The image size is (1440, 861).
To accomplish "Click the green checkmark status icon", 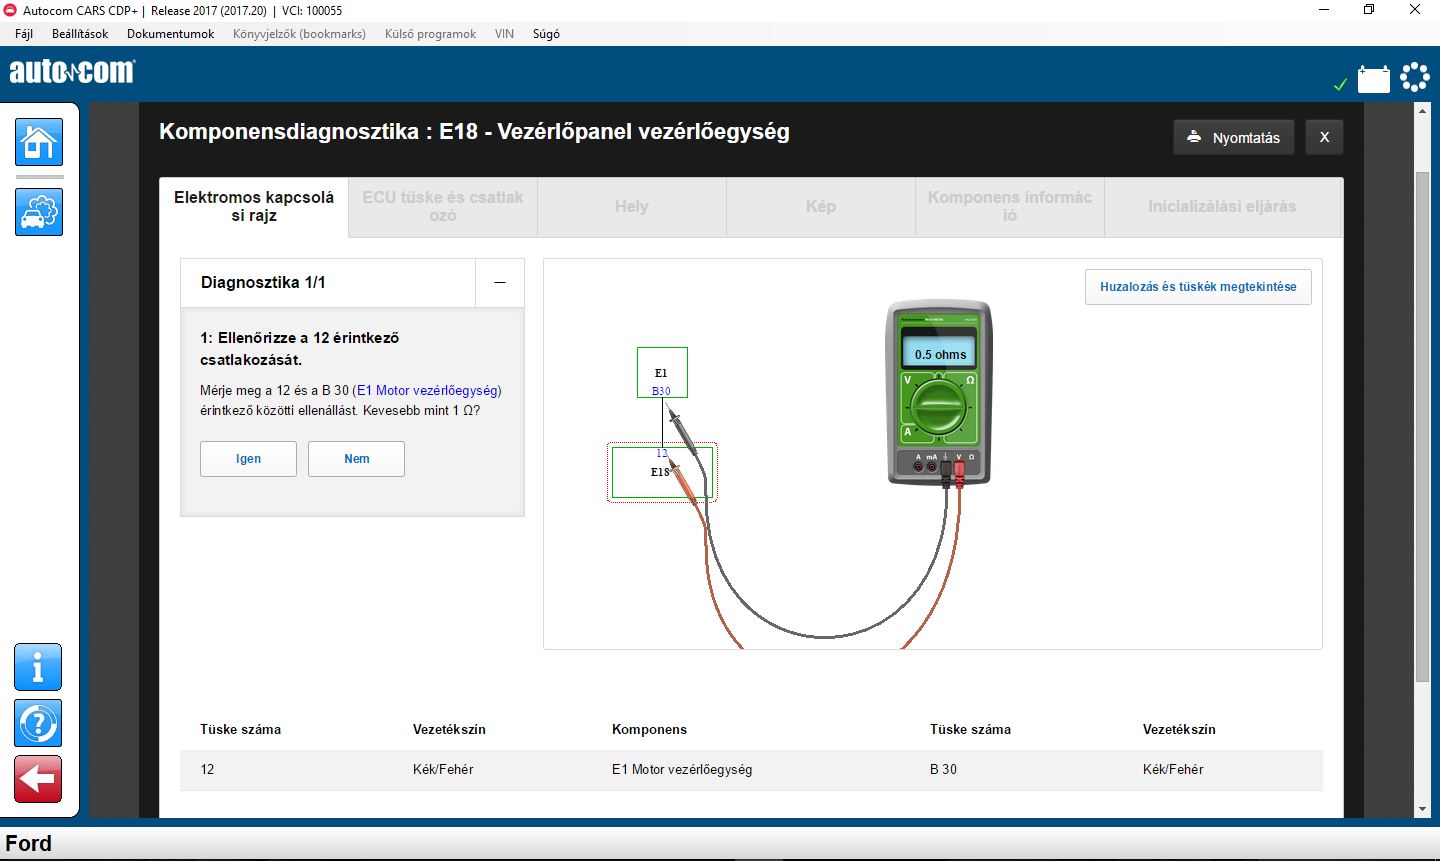I will (x=1340, y=85).
